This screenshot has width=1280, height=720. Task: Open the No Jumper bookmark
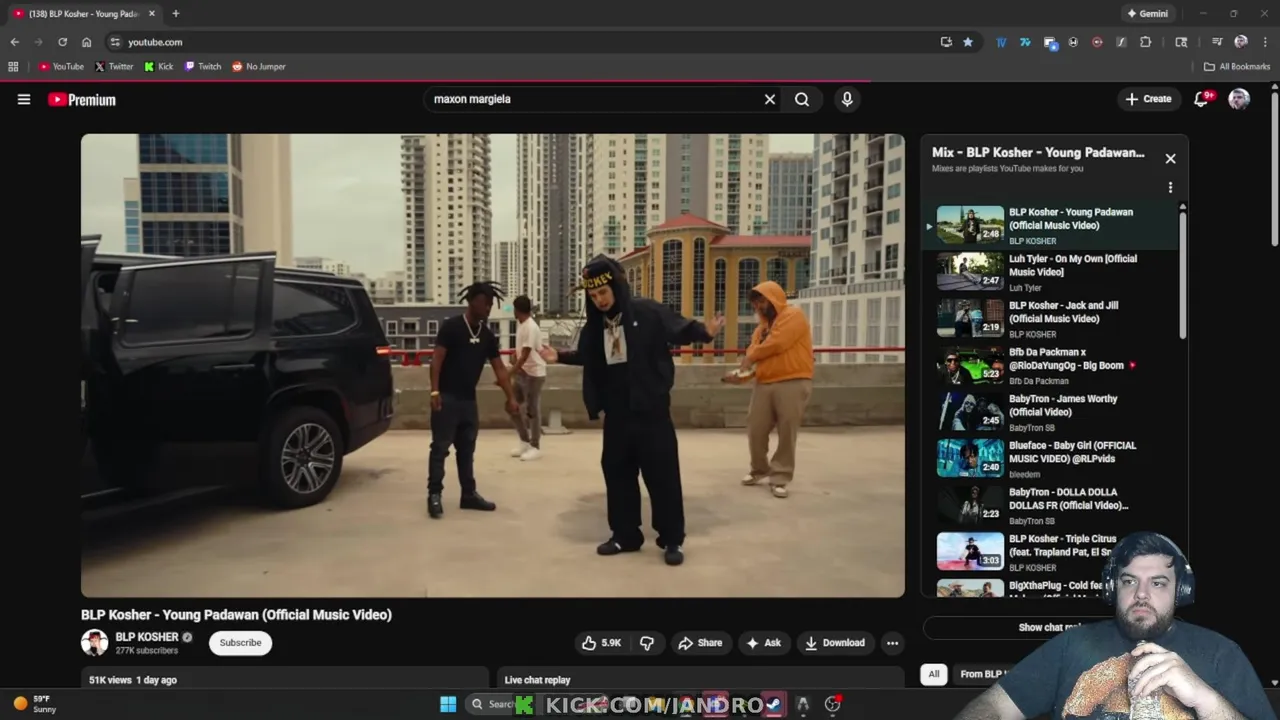click(x=259, y=66)
